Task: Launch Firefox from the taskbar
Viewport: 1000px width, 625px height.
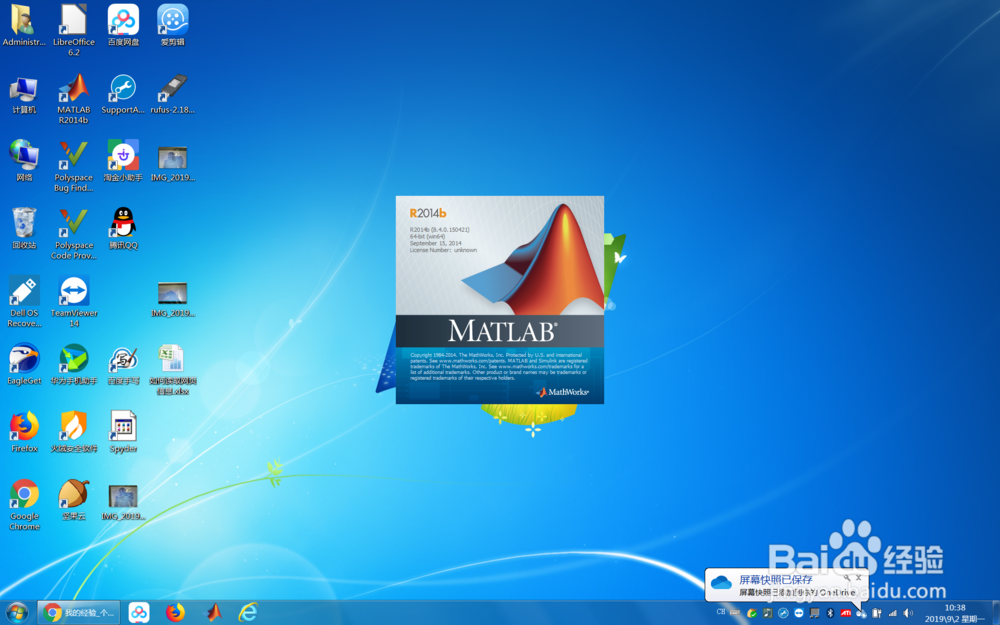Action: tap(175, 613)
